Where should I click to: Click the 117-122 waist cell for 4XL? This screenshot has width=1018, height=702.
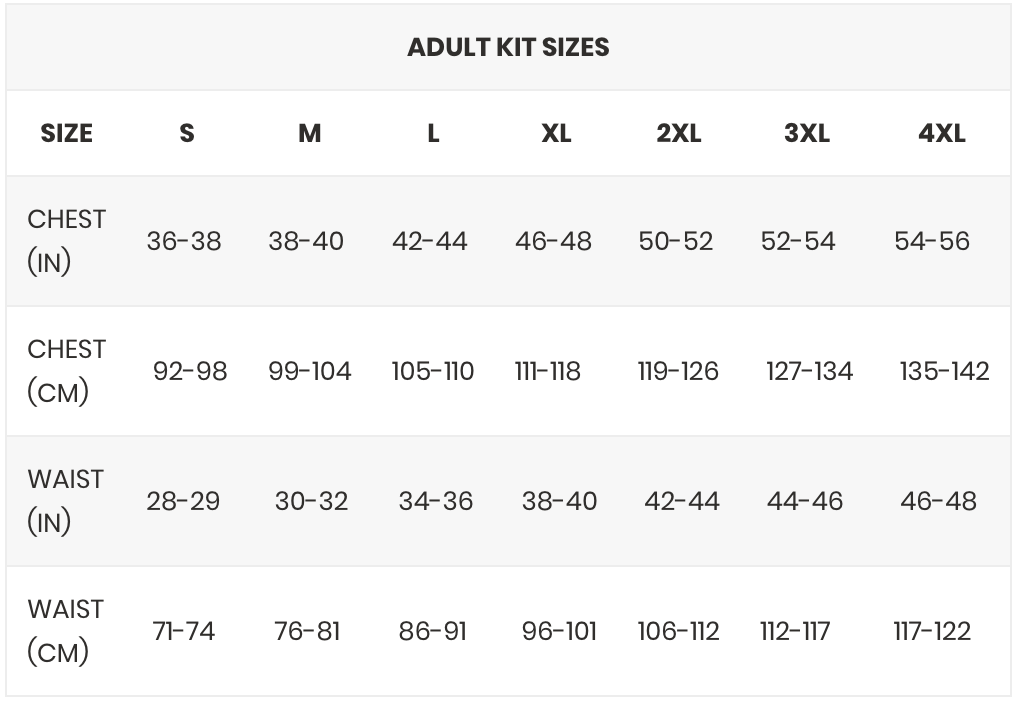(932, 631)
